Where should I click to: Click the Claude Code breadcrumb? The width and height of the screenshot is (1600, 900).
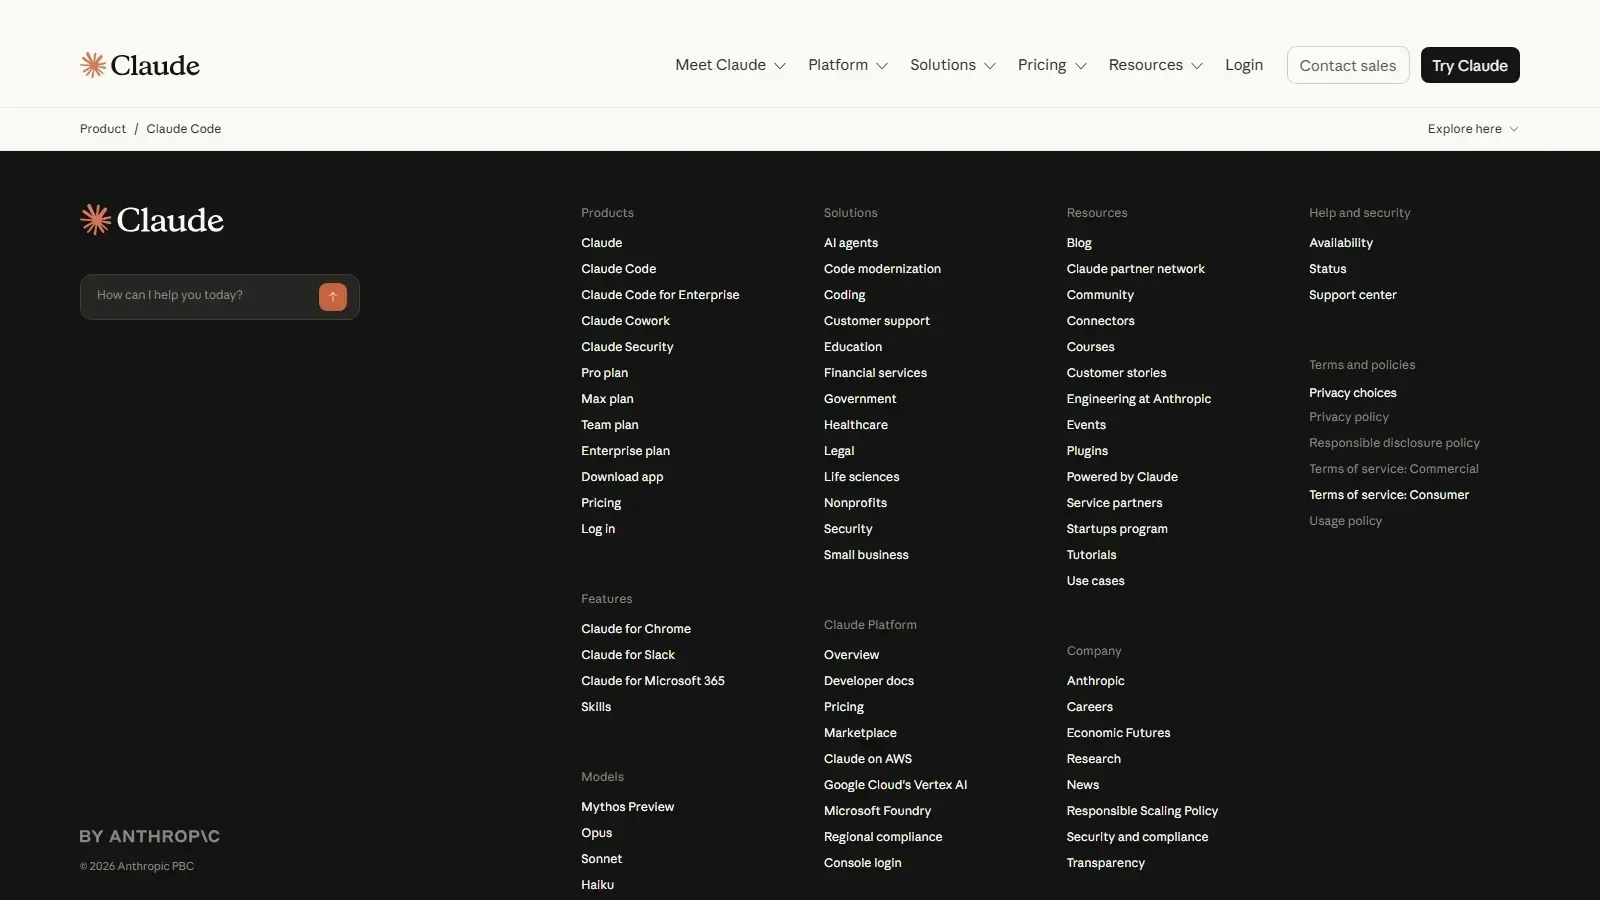pyautogui.click(x=184, y=129)
